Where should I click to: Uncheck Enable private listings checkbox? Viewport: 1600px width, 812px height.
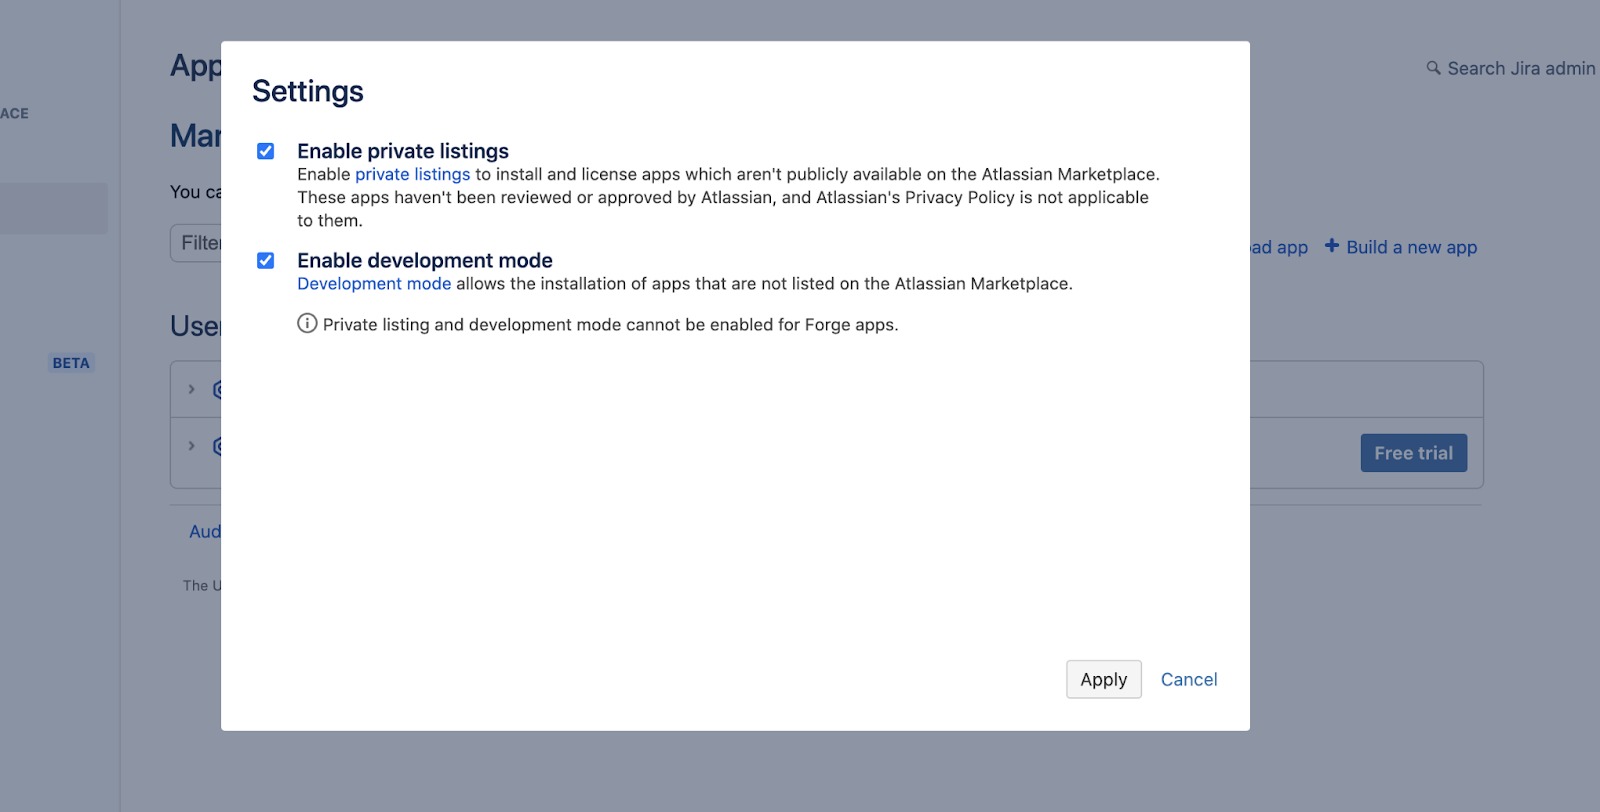[x=265, y=151]
